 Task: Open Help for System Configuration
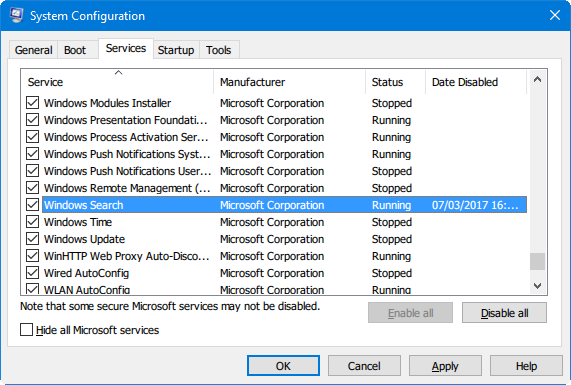point(526,366)
